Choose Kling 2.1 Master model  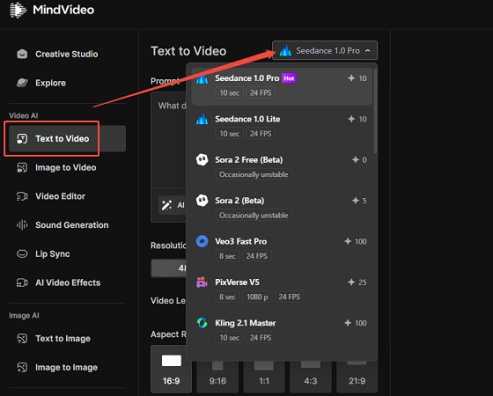pyautogui.click(x=282, y=330)
